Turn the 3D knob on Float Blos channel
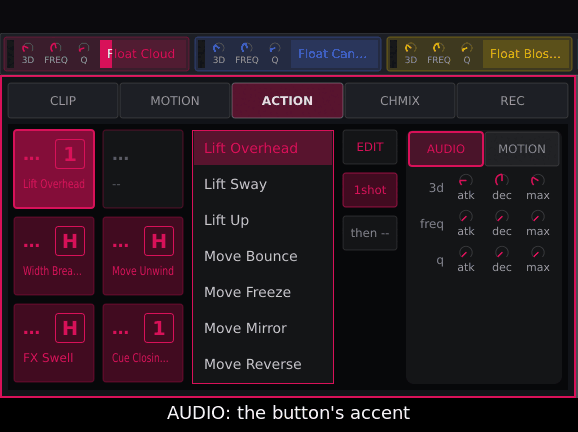 pos(411,48)
